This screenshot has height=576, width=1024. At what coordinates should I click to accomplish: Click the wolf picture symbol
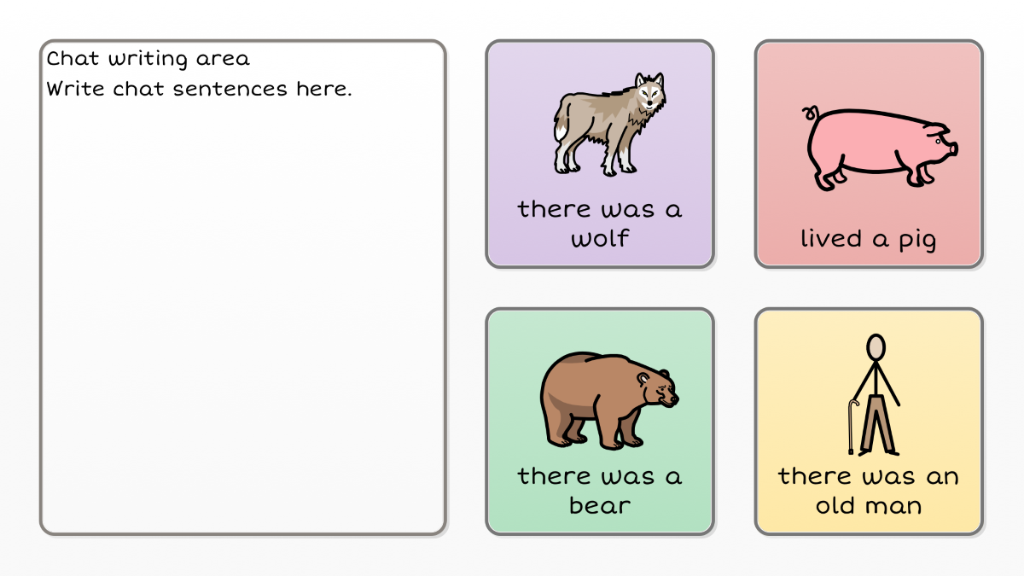pos(610,124)
